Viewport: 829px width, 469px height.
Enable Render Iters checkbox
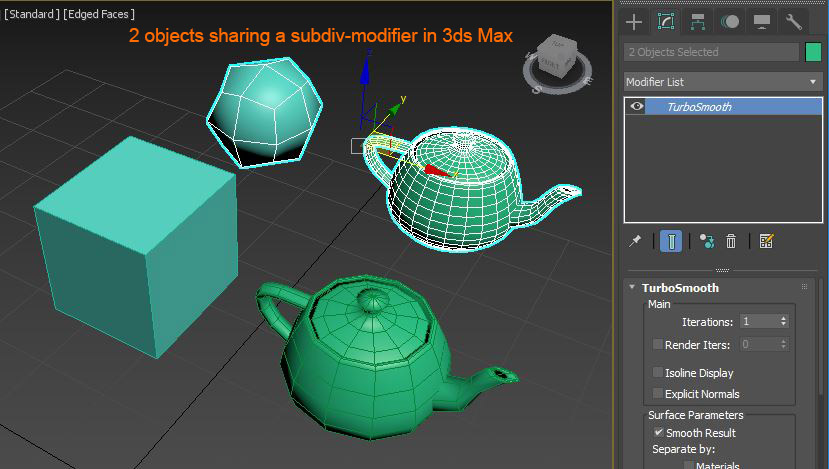(658, 344)
